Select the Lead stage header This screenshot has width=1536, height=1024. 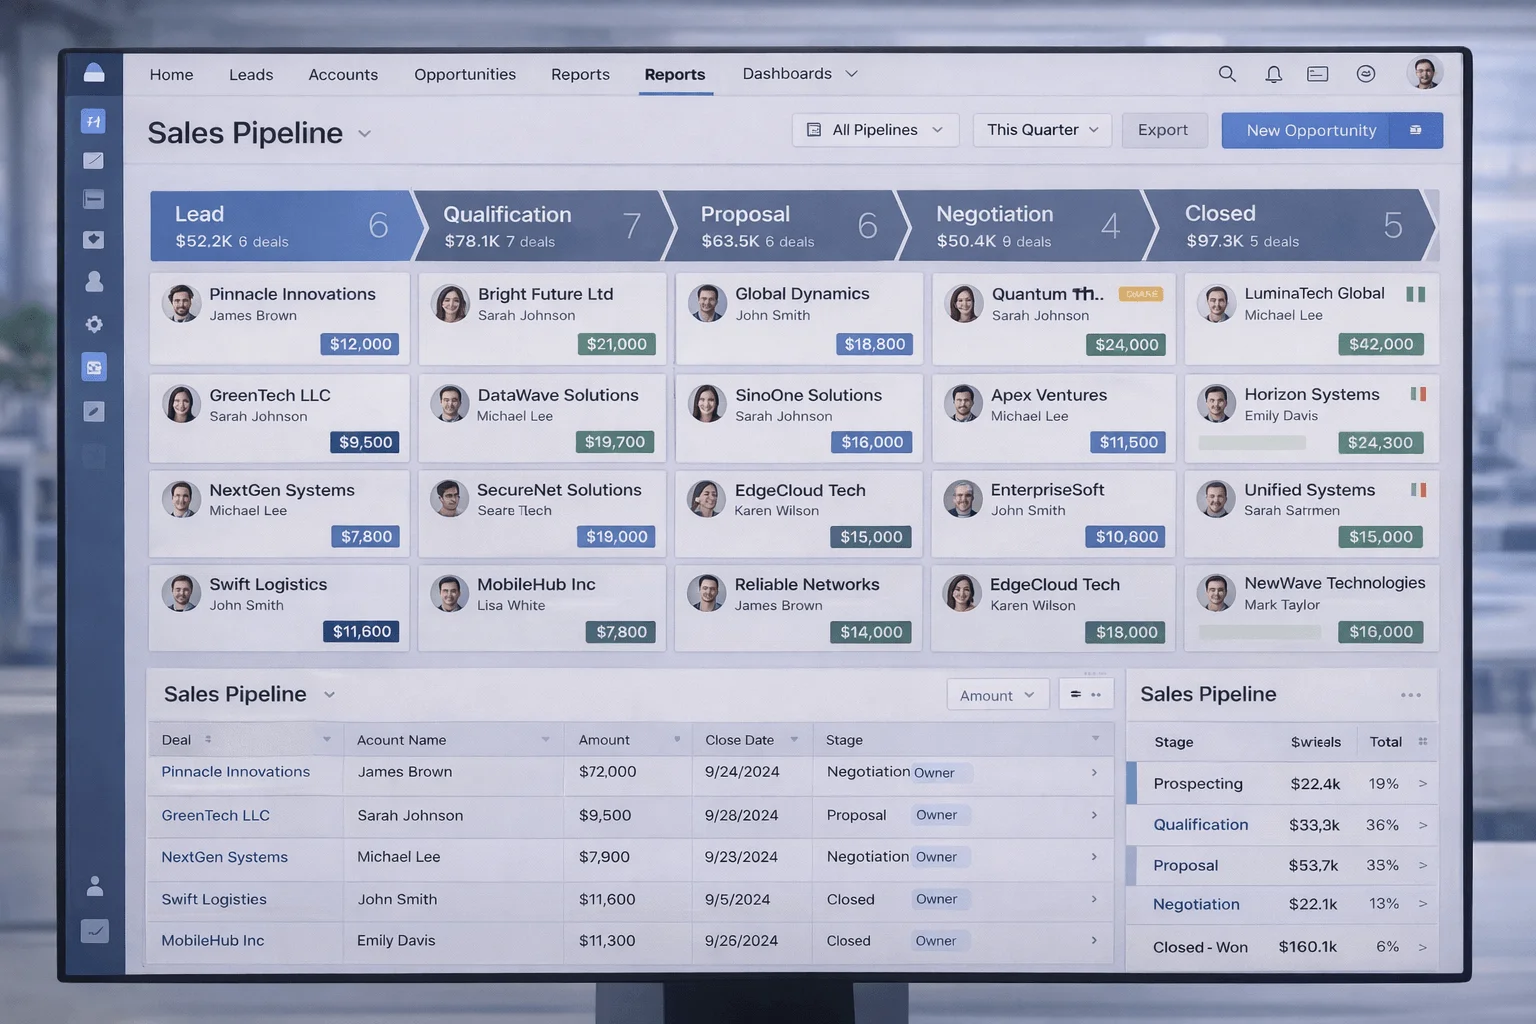282,226
